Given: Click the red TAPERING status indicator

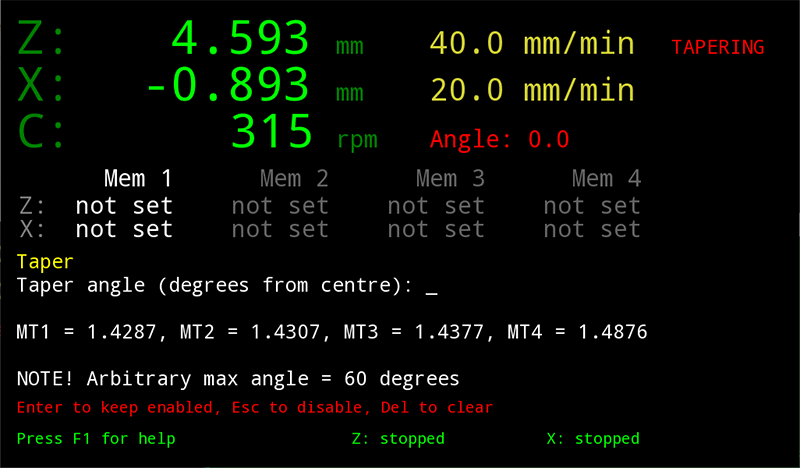Looking at the screenshot, I should pyautogui.click(x=717, y=47).
